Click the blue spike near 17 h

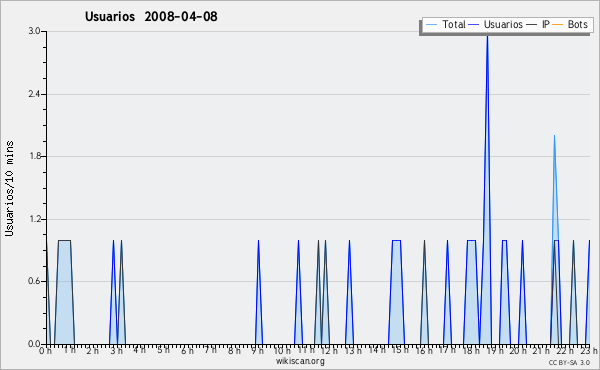click(x=447, y=291)
